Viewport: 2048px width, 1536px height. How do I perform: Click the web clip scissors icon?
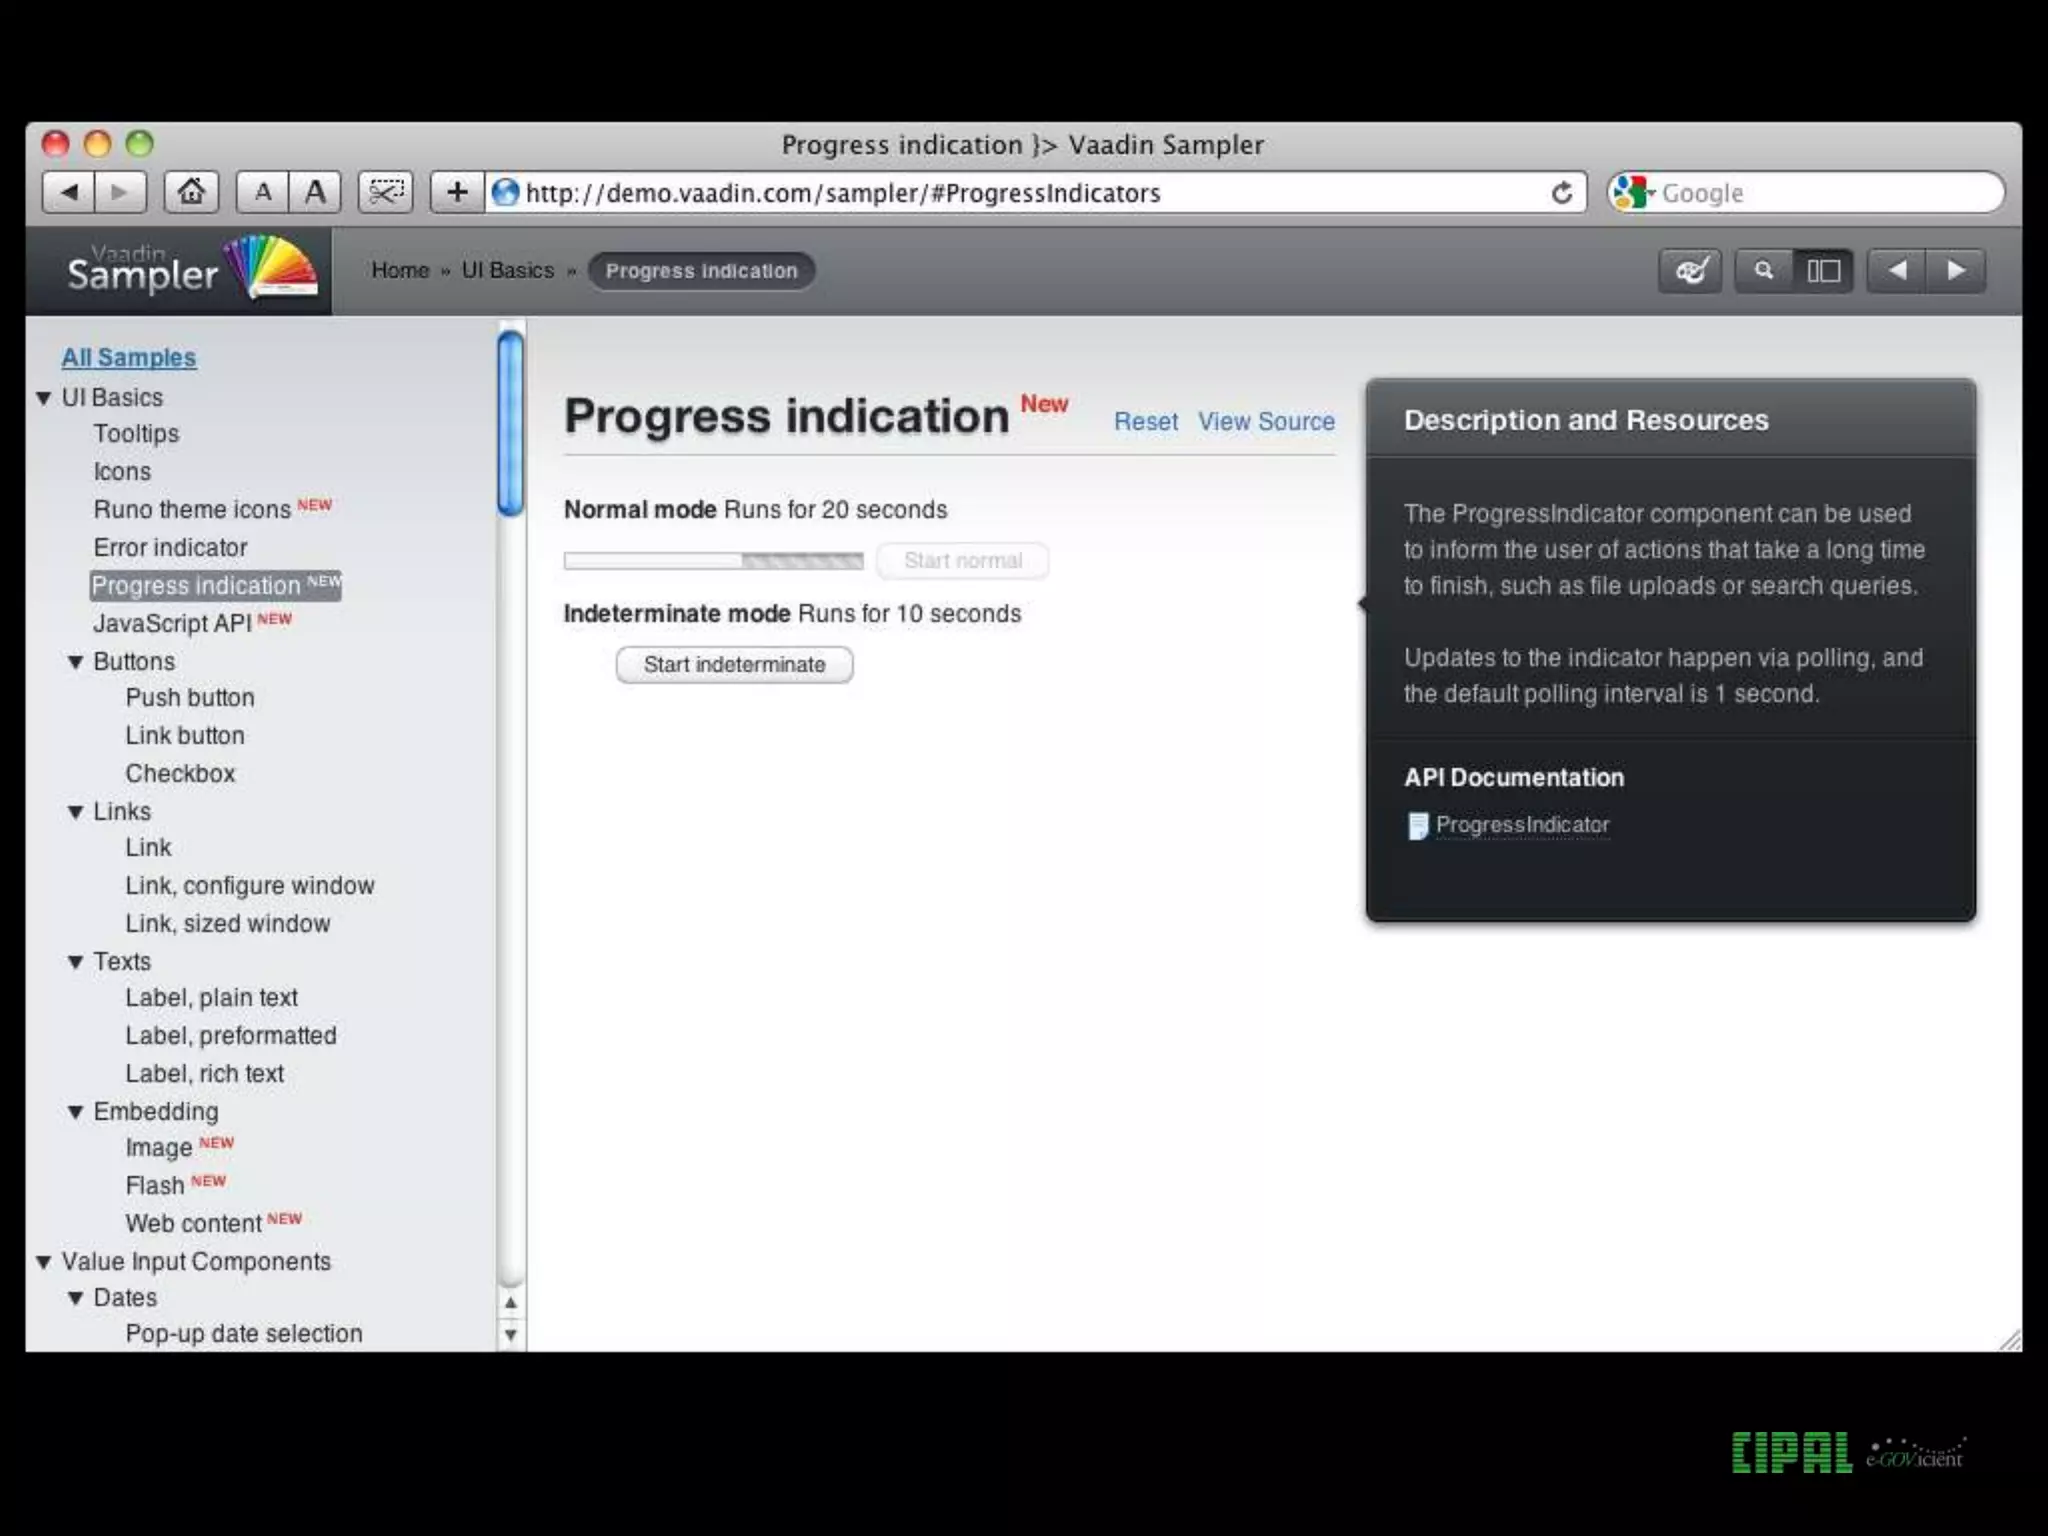click(x=385, y=192)
